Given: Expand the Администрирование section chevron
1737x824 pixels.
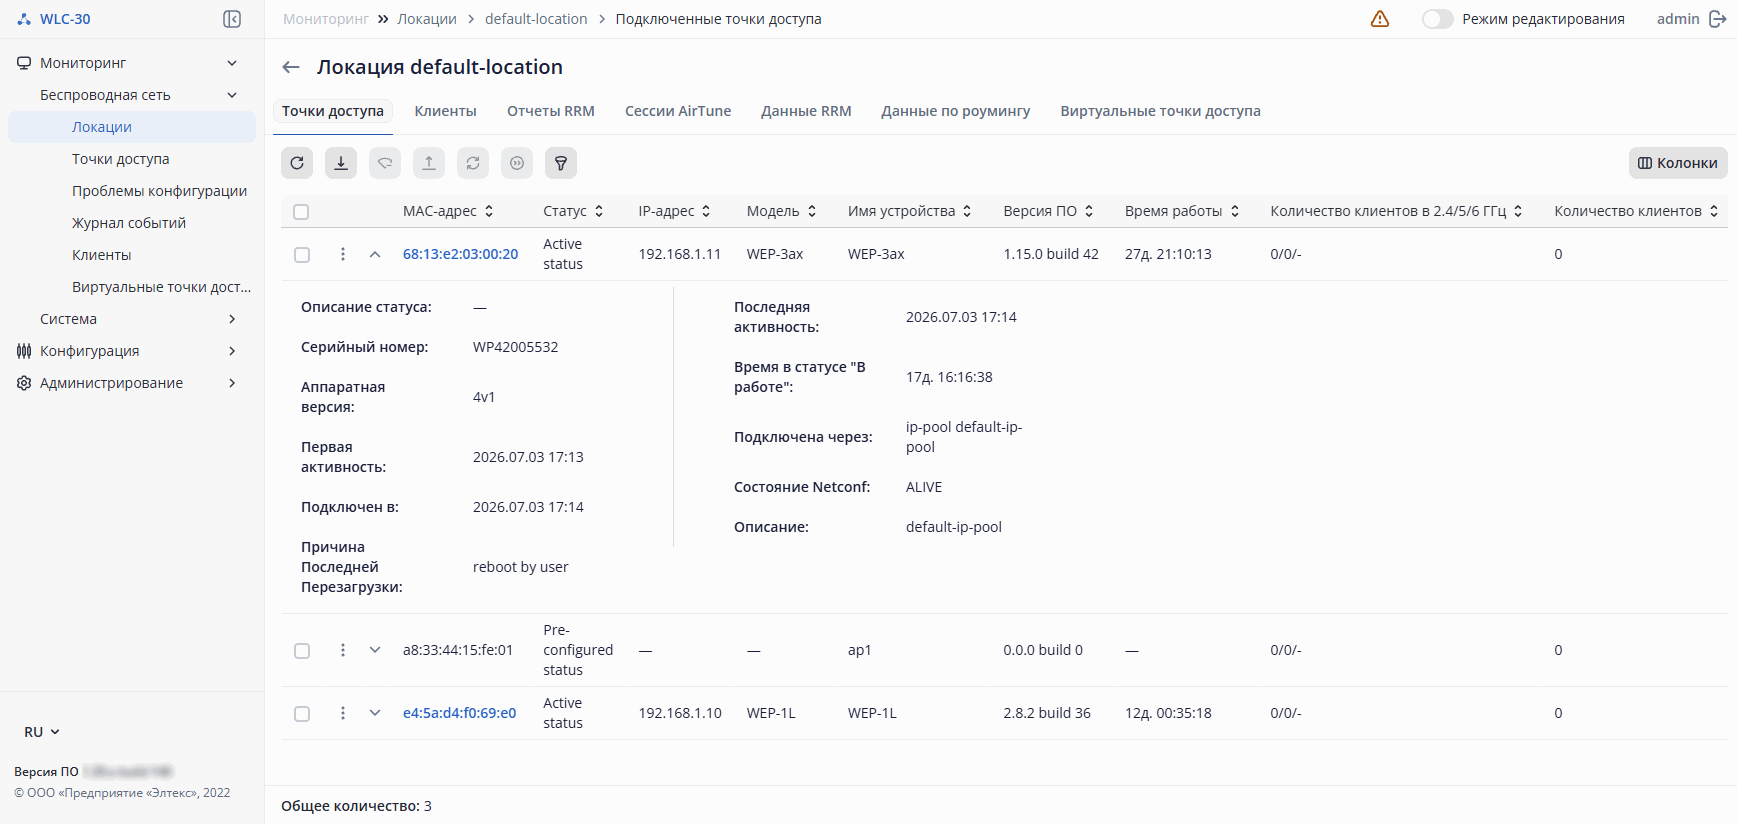Looking at the screenshot, I should point(232,383).
